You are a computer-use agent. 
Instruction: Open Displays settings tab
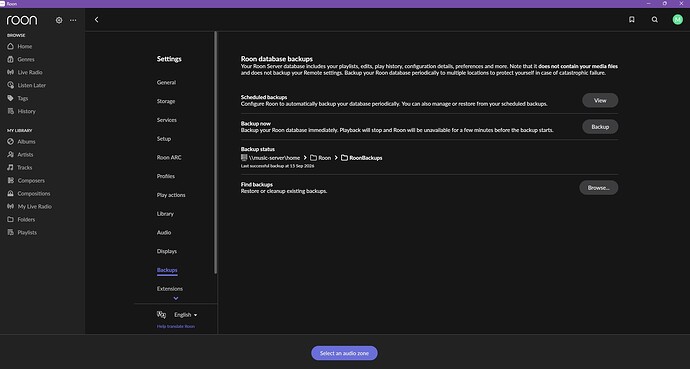(167, 252)
